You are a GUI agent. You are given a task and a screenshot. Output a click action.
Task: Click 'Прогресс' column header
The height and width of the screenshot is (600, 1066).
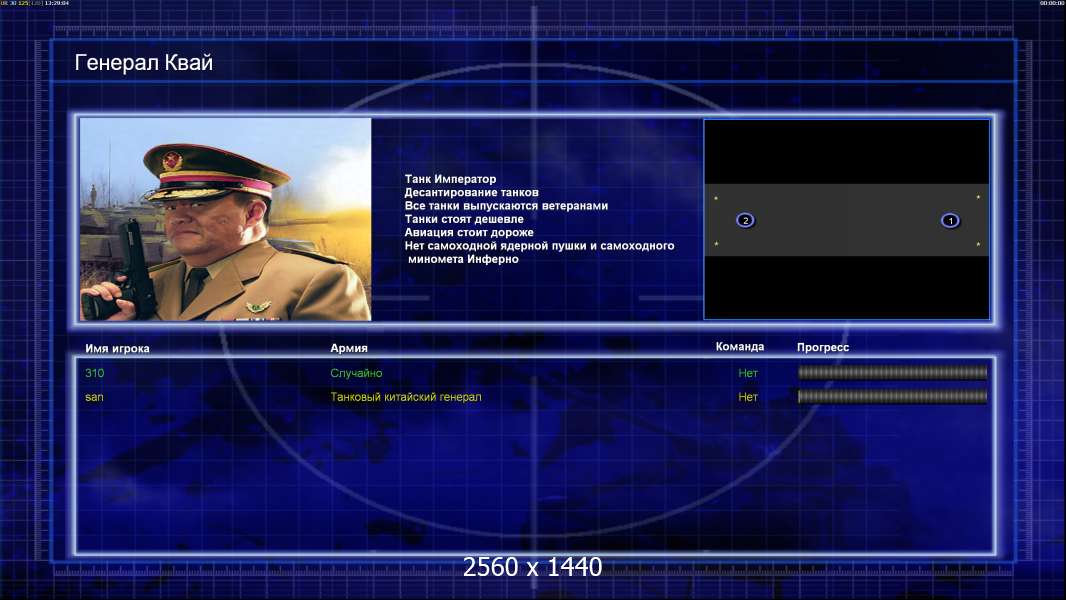[x=823, y=347]
